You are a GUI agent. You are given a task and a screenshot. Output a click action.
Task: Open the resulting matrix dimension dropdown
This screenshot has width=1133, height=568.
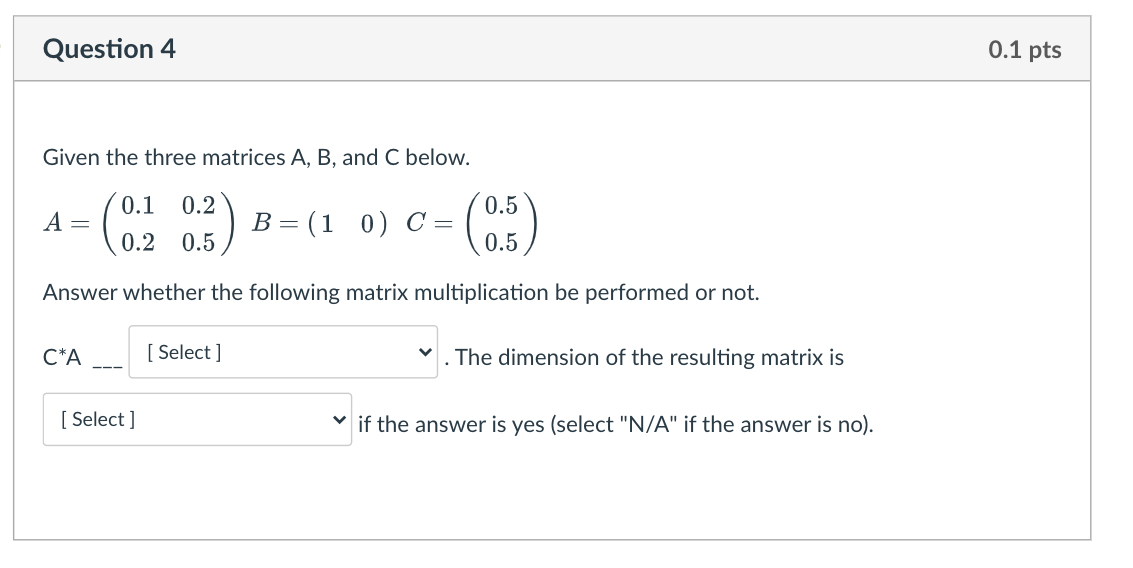pos(196,420)
